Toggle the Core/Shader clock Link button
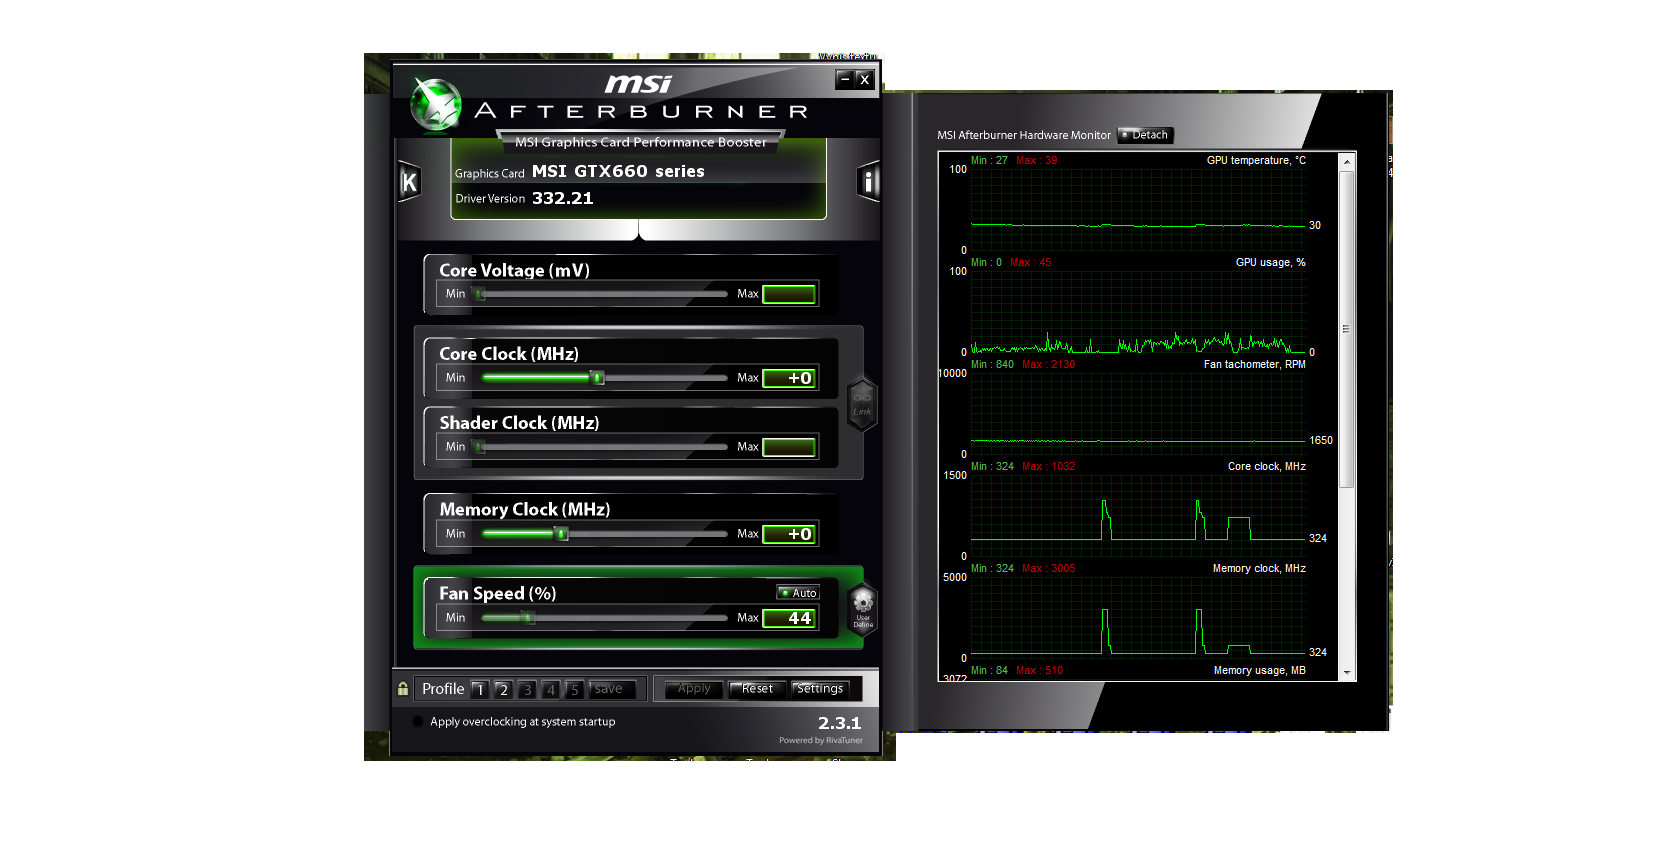1674x857 pixels. pos(862,404)
